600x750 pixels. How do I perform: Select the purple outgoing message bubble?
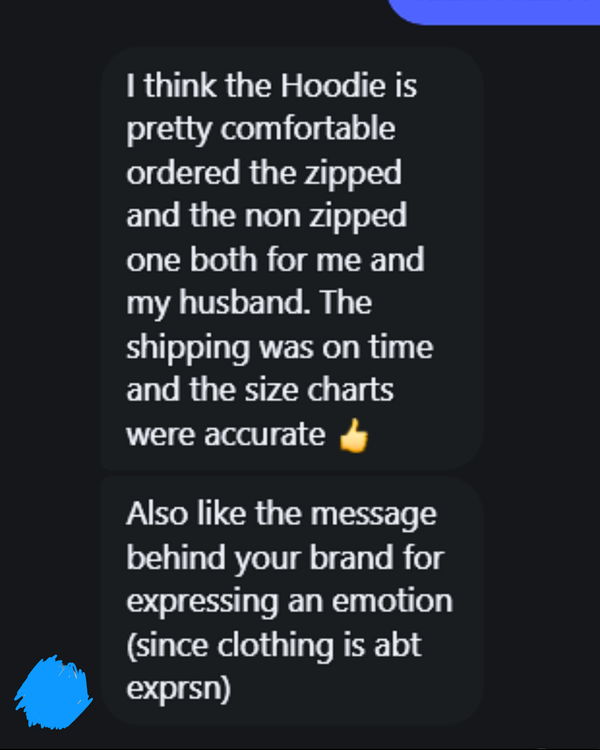493,11
